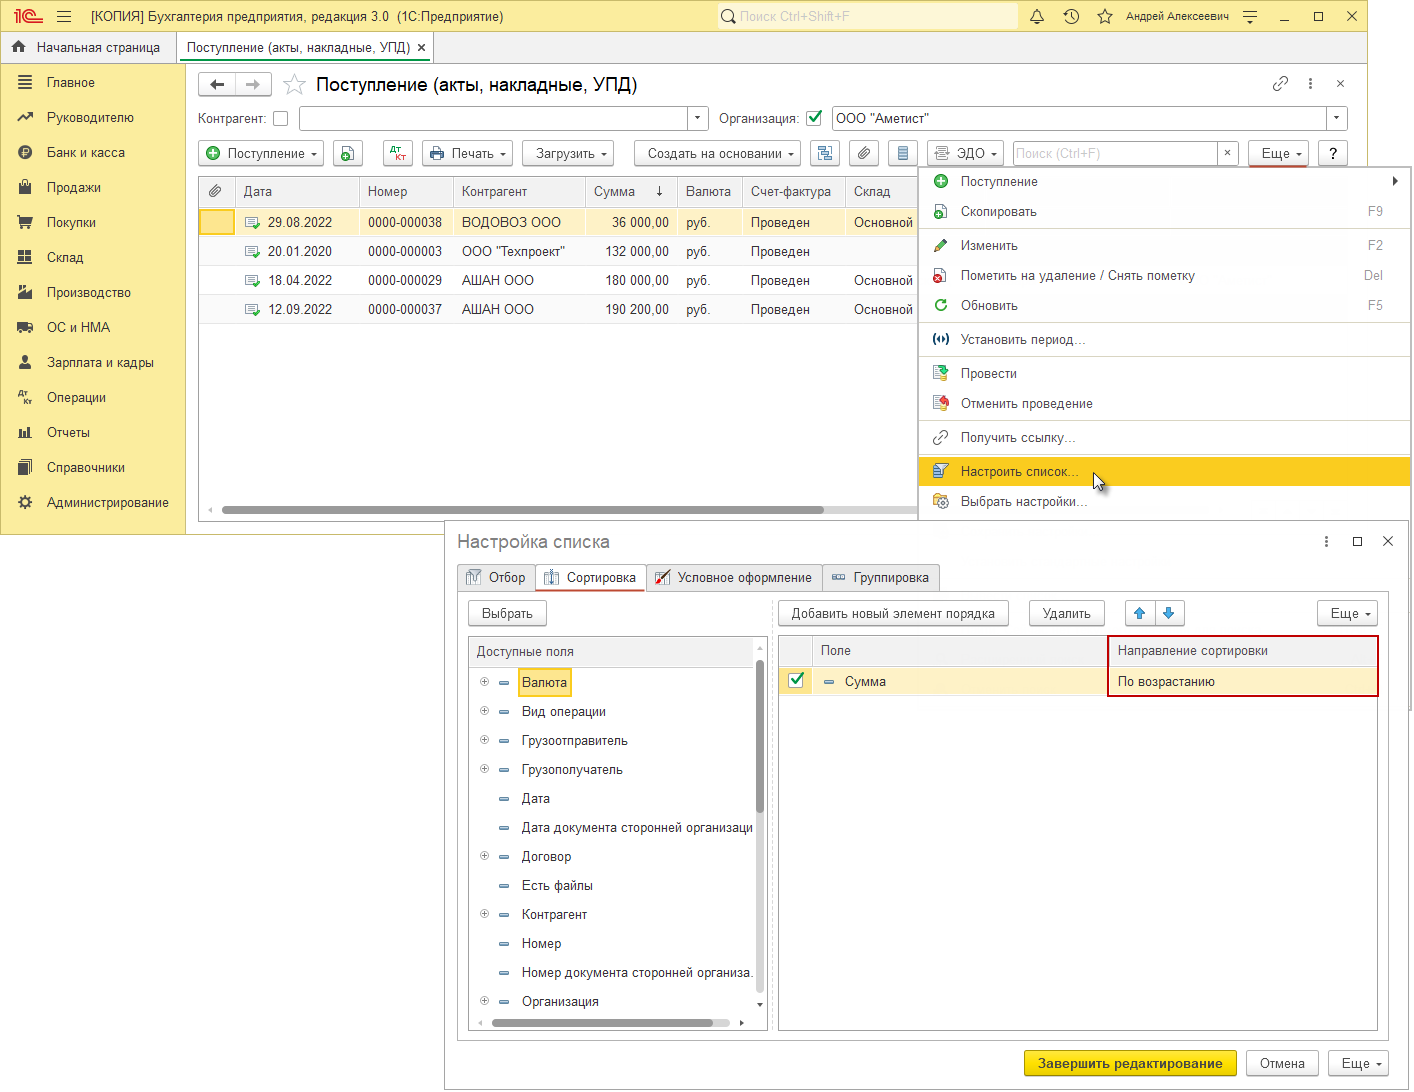Click the attached files paperclip toolbar icon
The height and width of the screenshot is (1092, 1414).
tap(864, 153)
